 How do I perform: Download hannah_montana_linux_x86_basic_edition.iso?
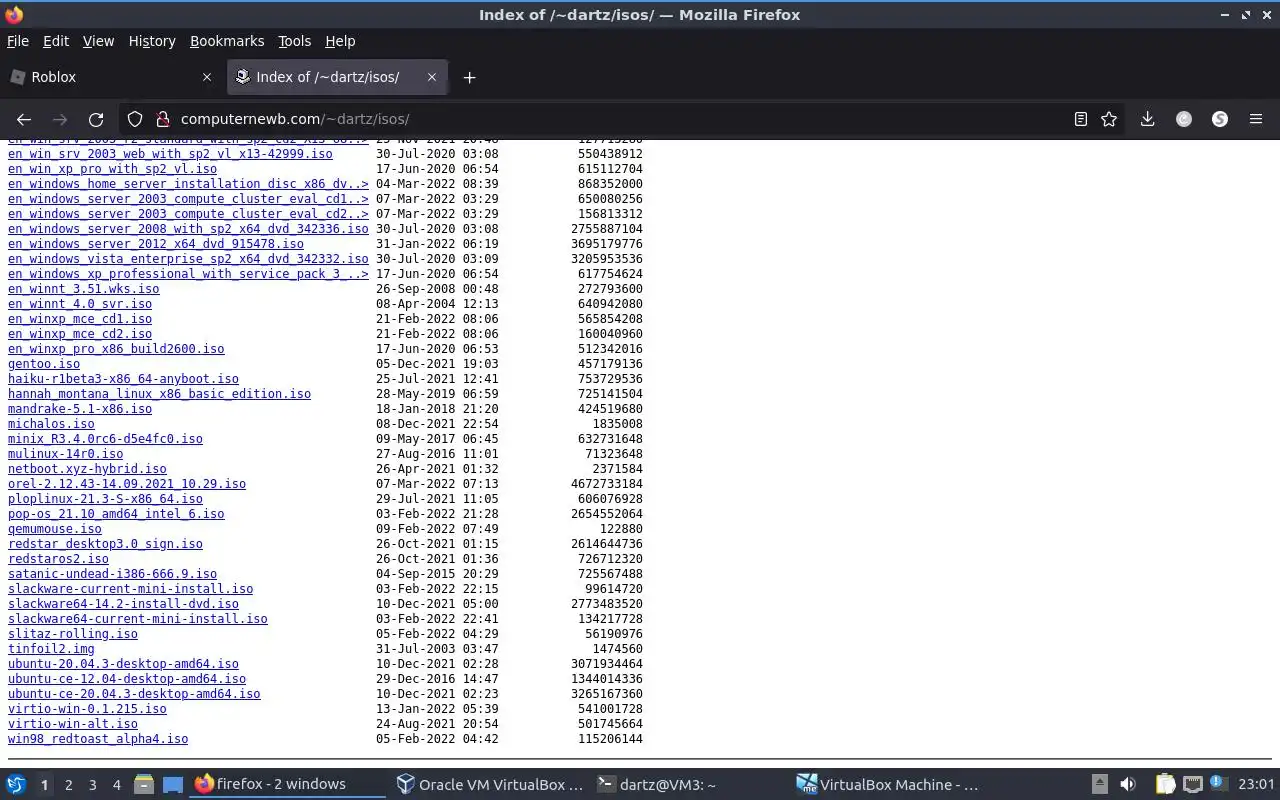tap(159, 394)
